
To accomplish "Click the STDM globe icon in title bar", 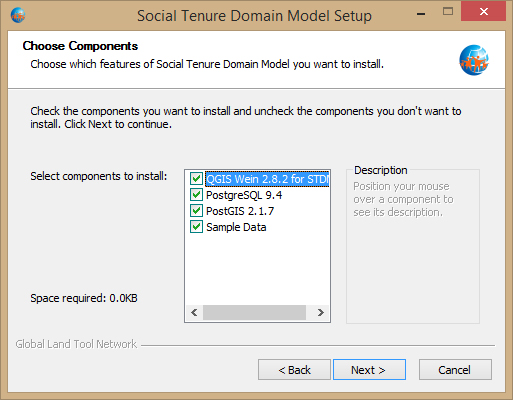I will (18, 15).
